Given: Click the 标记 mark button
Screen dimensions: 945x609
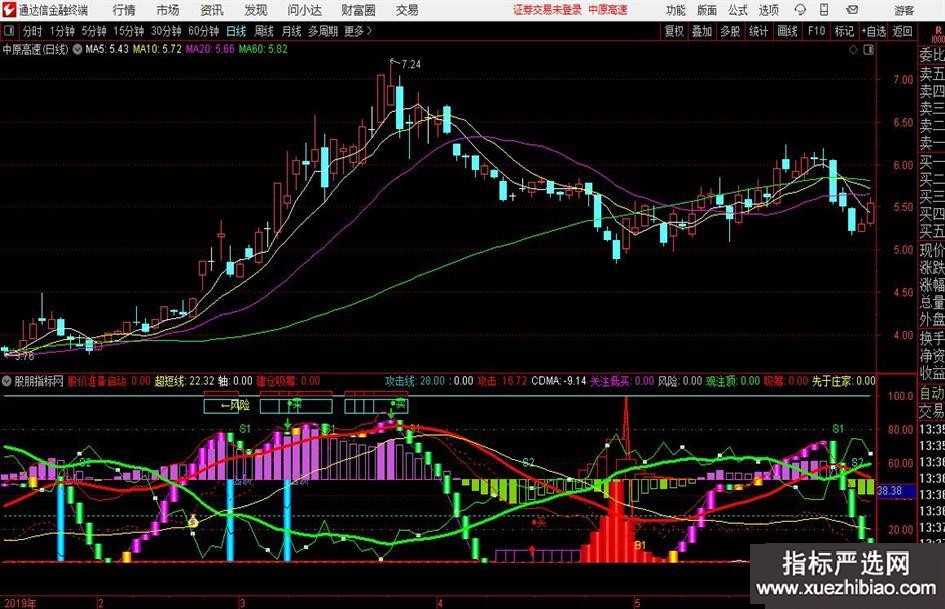Looking at the screenshot, I should [844, 31].
